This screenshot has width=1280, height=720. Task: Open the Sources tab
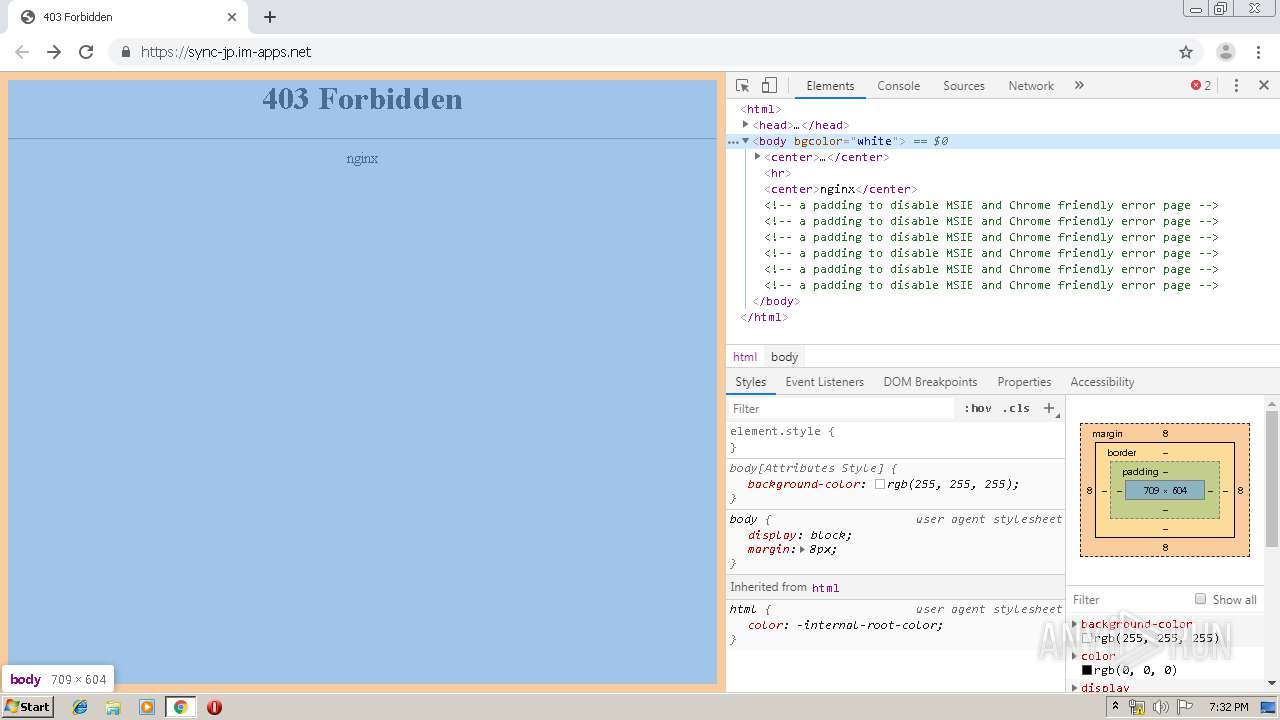click(964, 86)
